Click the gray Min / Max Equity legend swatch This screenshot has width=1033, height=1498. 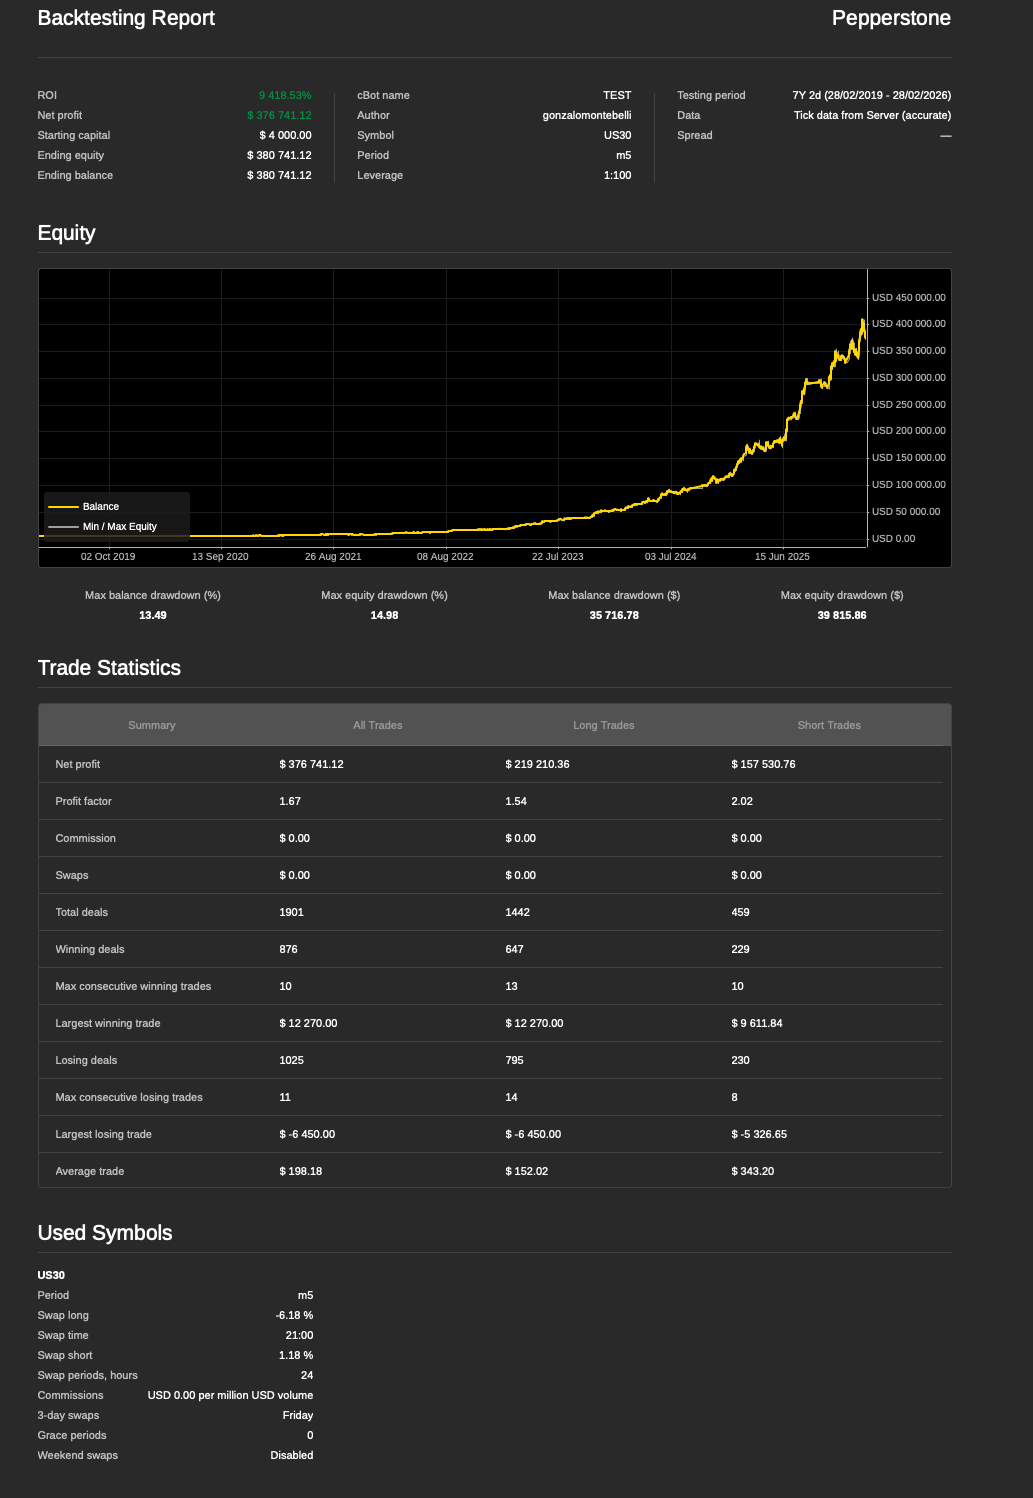[x=63, y=527]
